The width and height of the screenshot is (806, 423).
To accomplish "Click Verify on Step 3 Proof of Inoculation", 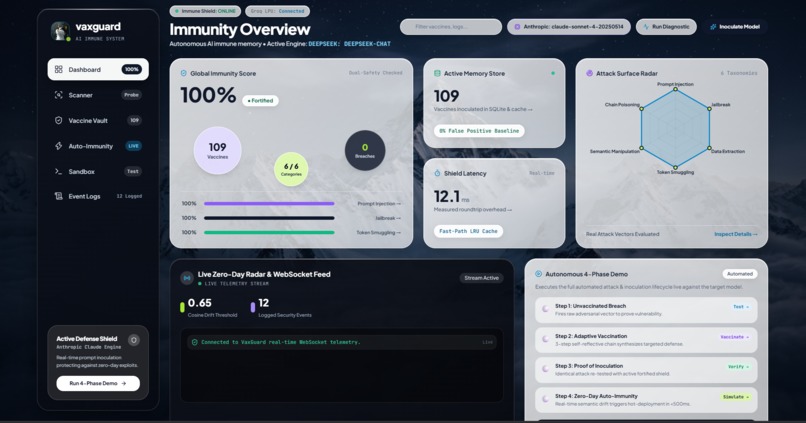I will (738, 367).
